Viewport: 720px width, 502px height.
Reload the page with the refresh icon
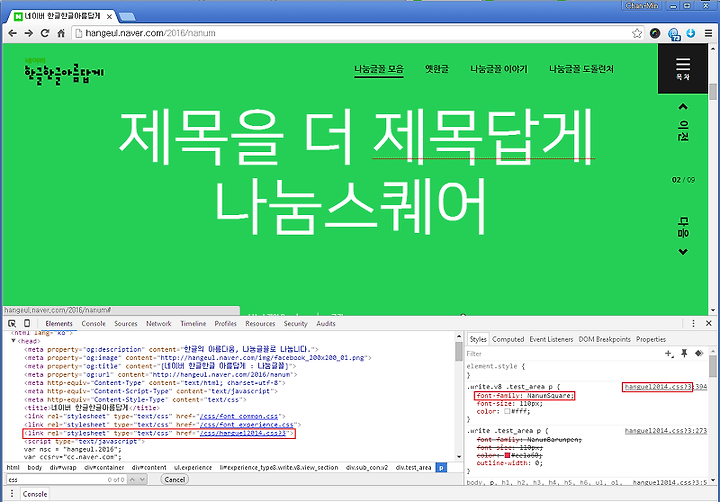(x=45, y=33)
